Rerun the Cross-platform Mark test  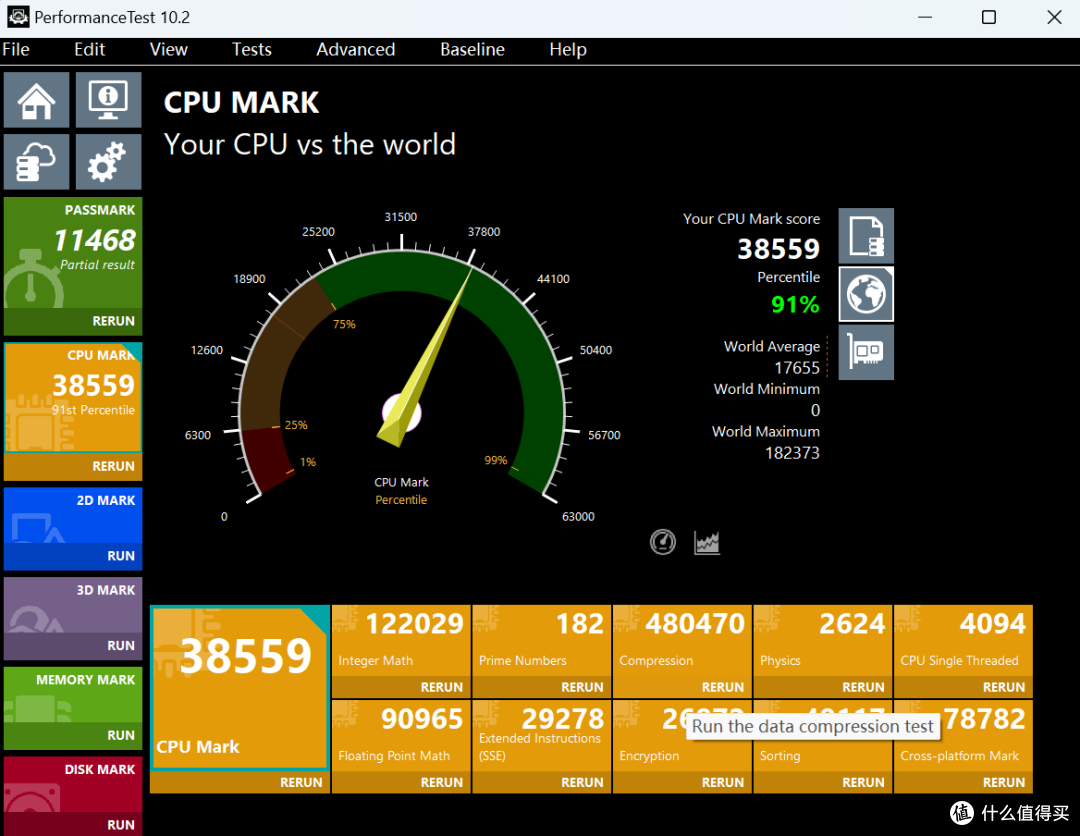pyautogui.click(x=963, y=782)
